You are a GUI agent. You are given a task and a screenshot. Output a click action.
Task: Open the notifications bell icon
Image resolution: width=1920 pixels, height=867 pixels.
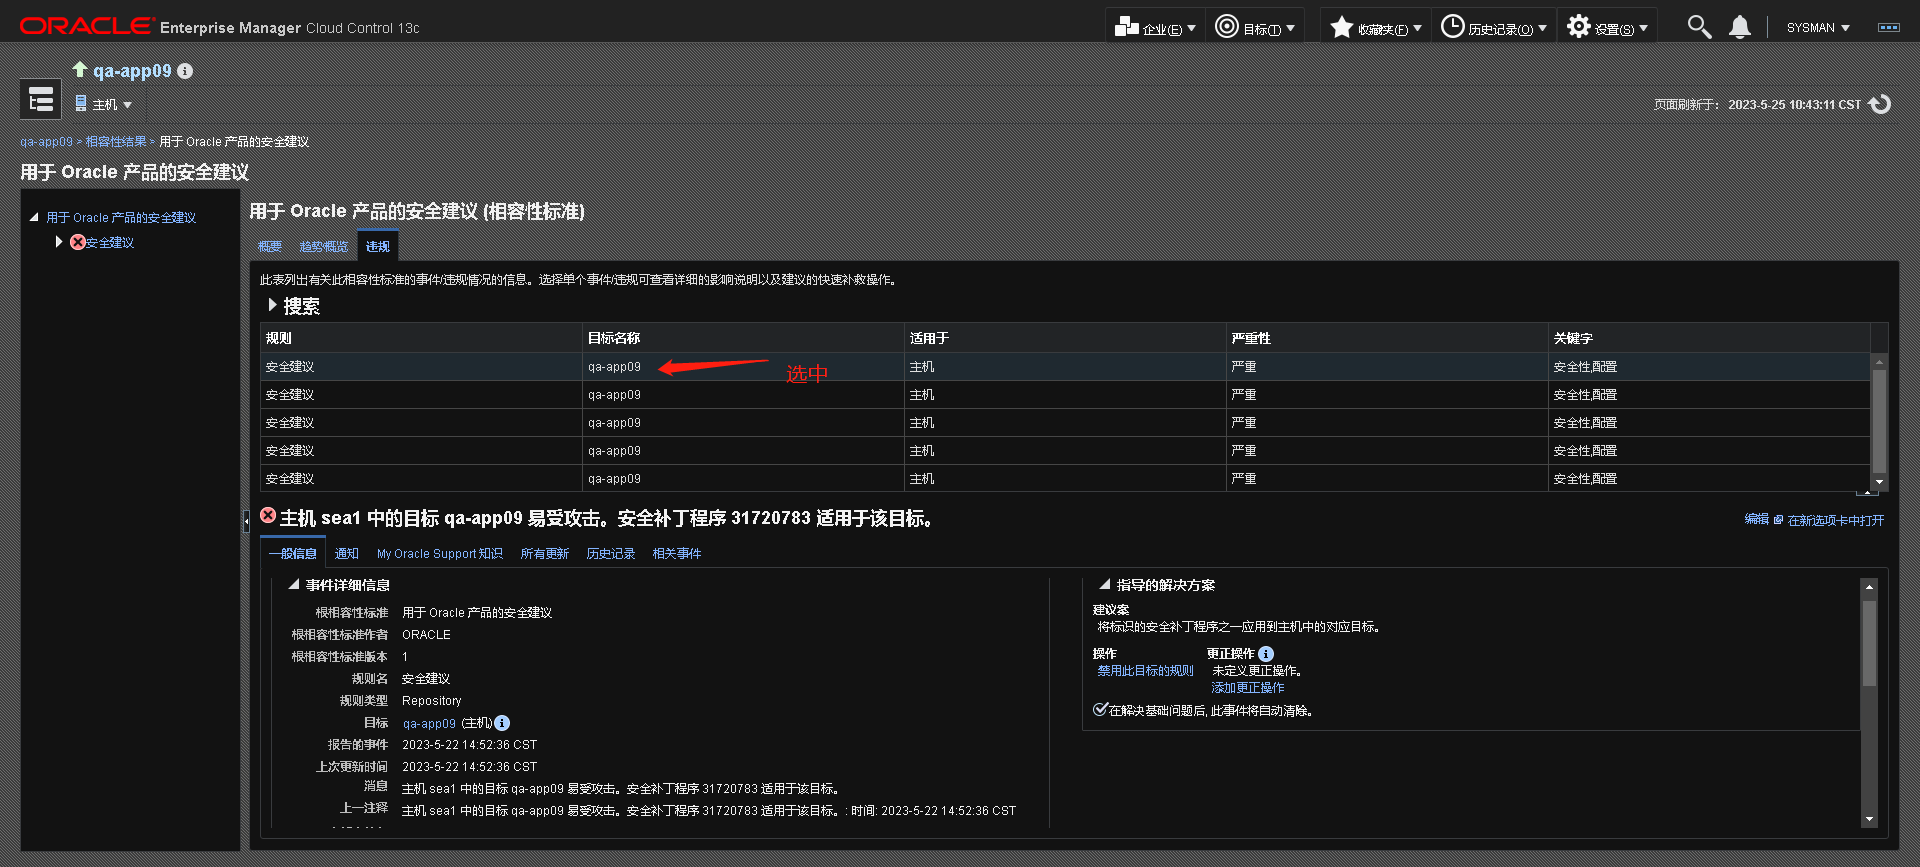coord(1740,27)
